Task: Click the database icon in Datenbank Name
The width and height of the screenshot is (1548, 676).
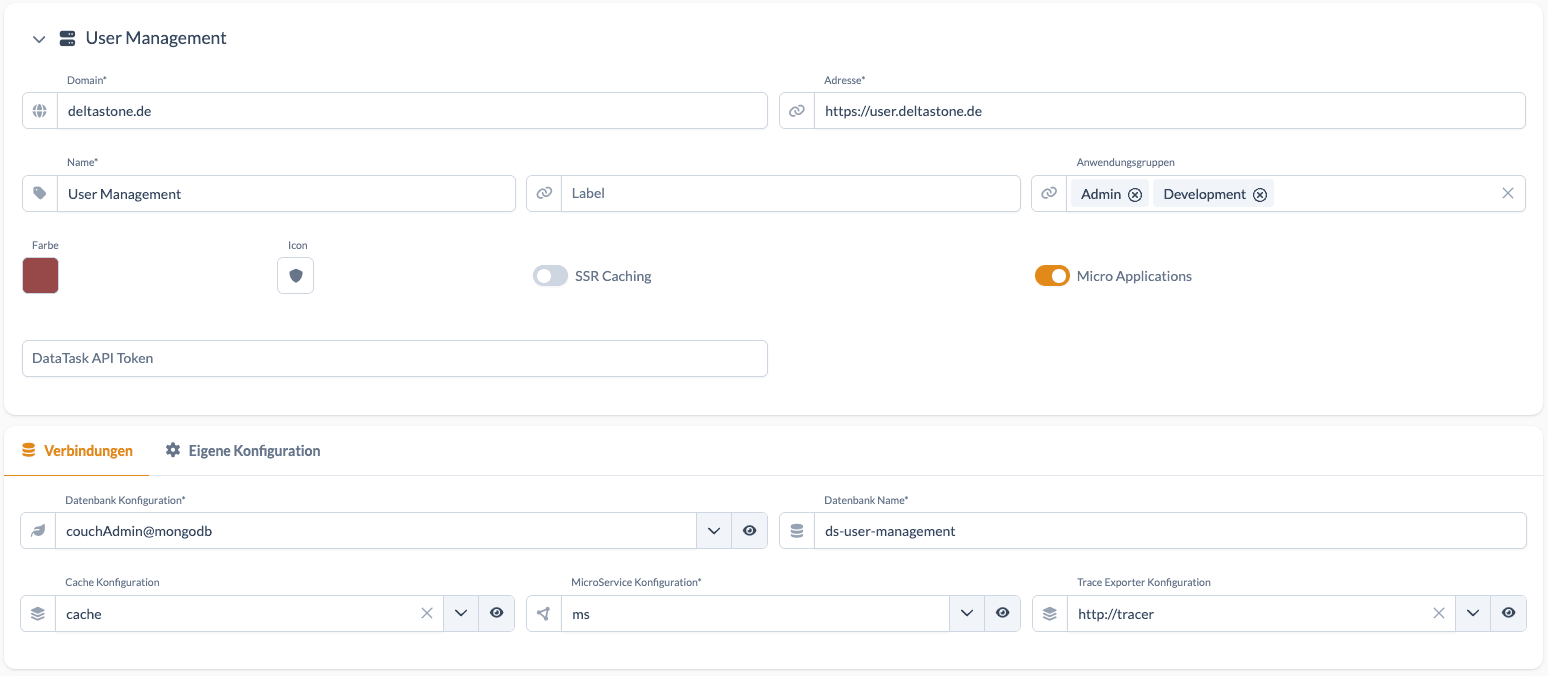Action: 797,531
